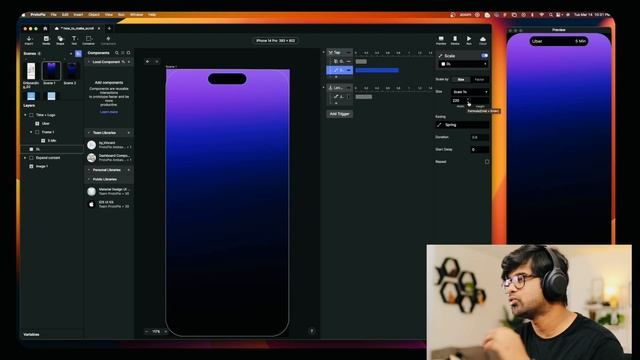640x360 pixels.
Task: Enable the Repeat checkbox
Action: [487, 162]
